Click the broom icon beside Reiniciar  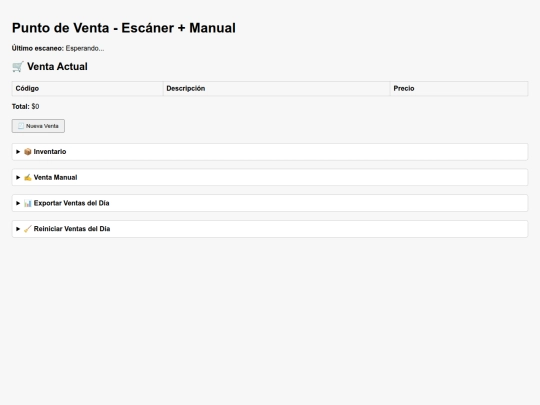tap(28, 229)
